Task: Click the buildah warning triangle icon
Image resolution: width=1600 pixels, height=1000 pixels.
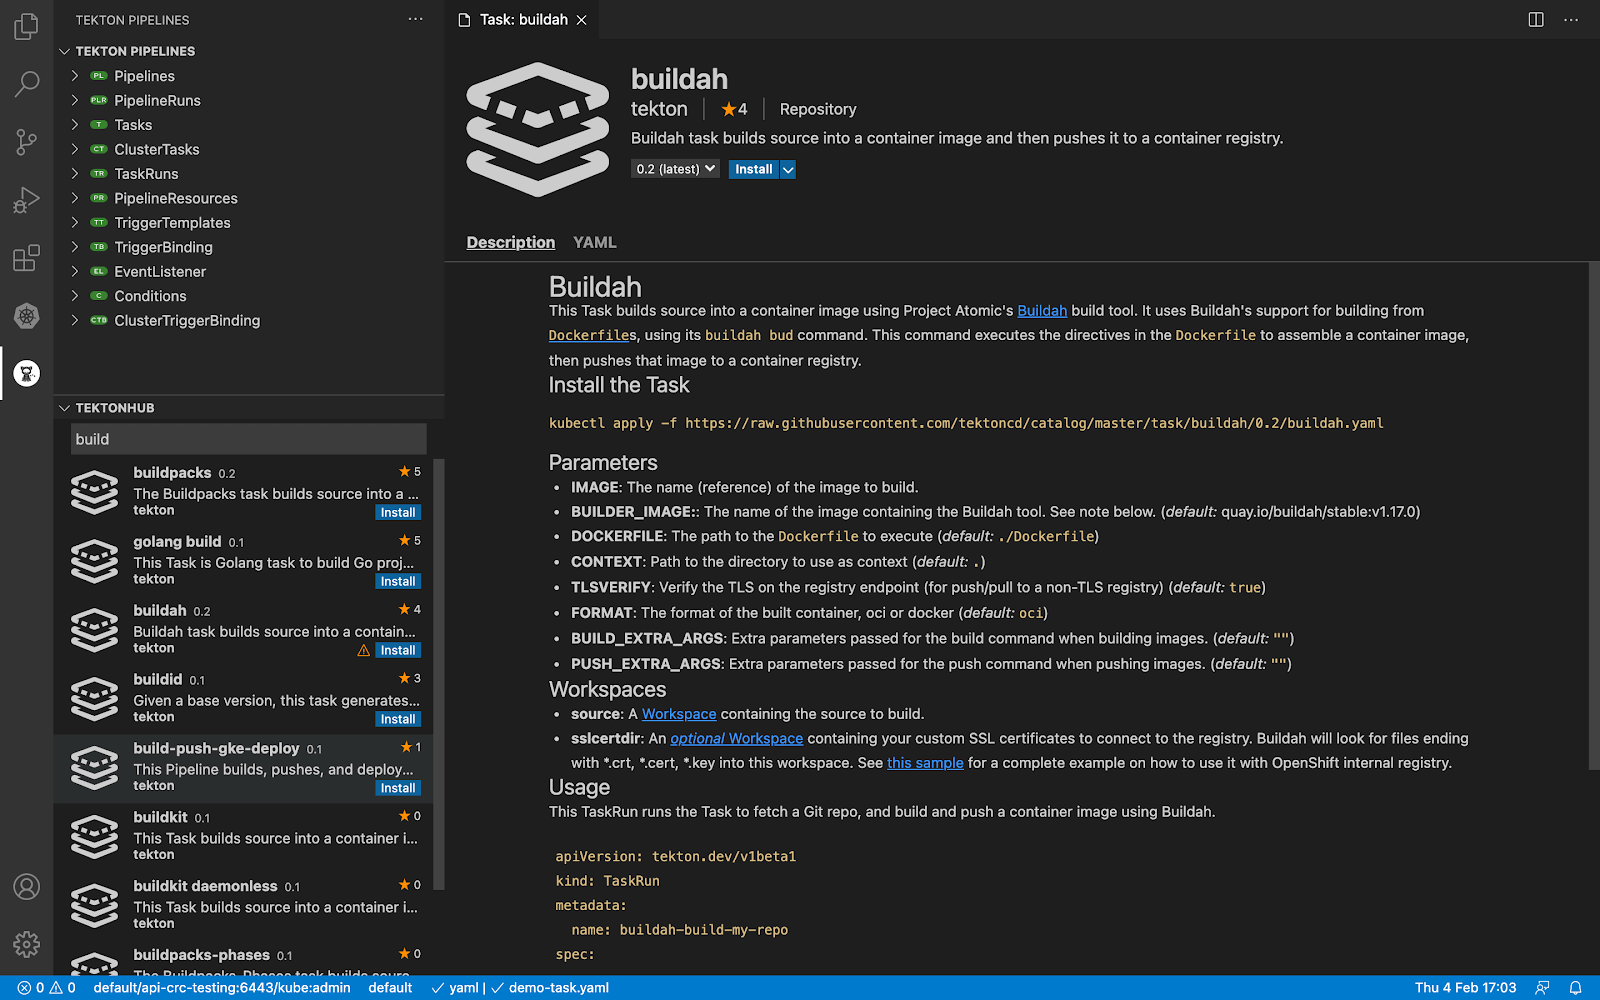Action: (364, 651)
